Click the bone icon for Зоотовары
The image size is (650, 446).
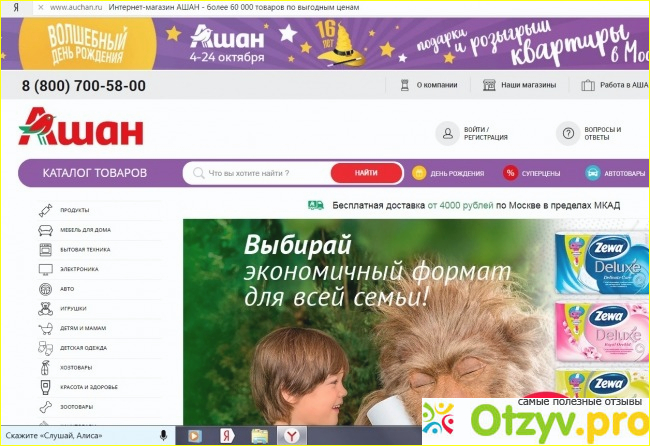click(46, 407)
